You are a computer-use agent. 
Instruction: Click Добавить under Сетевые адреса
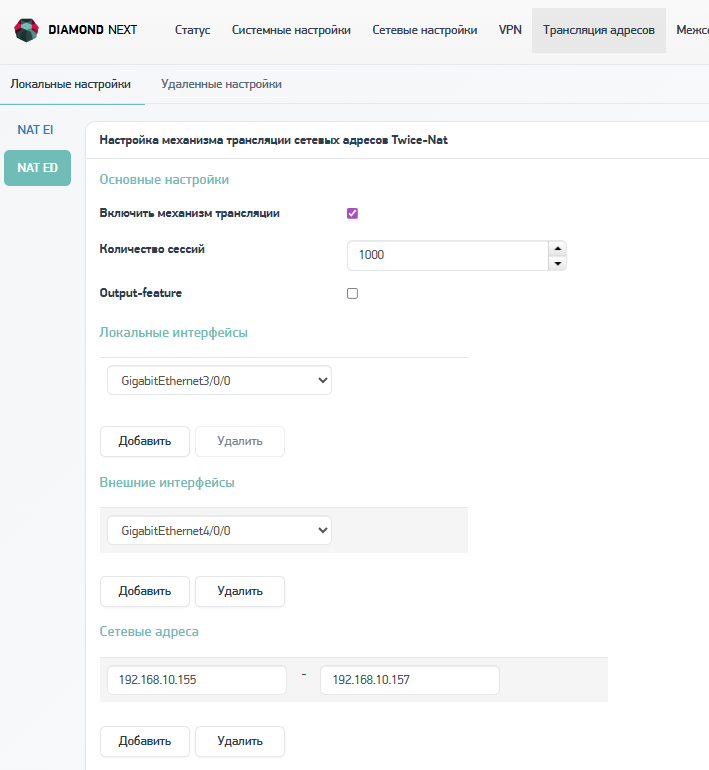coord(145,742)
